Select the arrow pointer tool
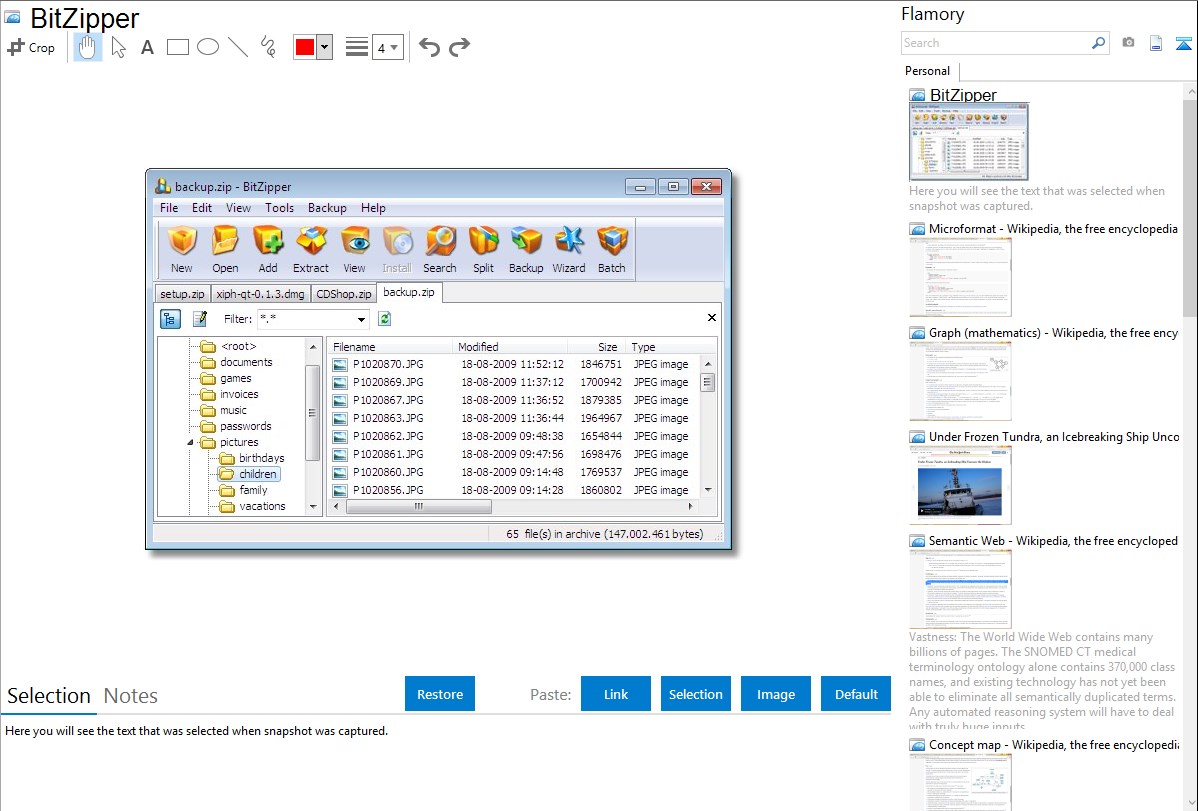 [118, 47]
